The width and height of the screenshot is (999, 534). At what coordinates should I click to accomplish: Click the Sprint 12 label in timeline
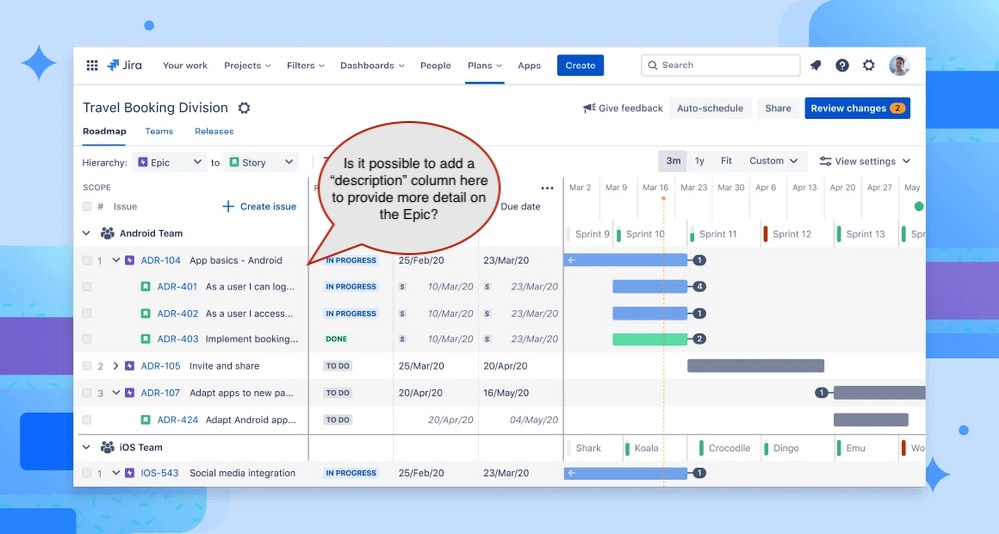pyautogui.click(x=792, y=234)
